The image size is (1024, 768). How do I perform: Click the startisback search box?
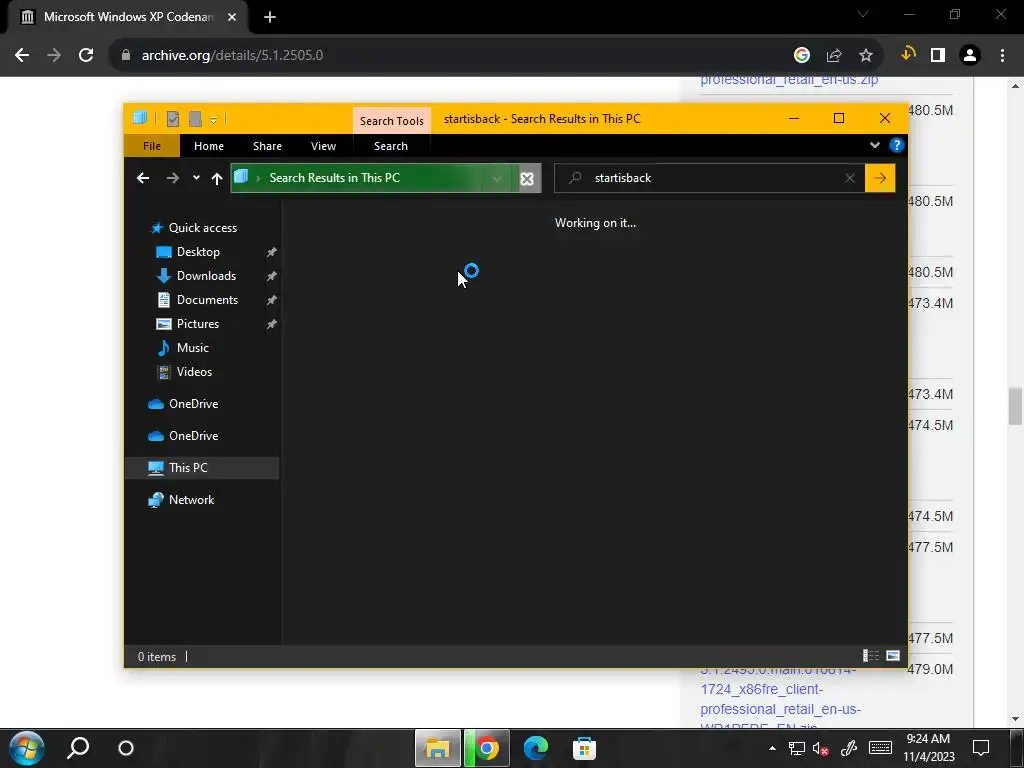(x=709, y=178)
